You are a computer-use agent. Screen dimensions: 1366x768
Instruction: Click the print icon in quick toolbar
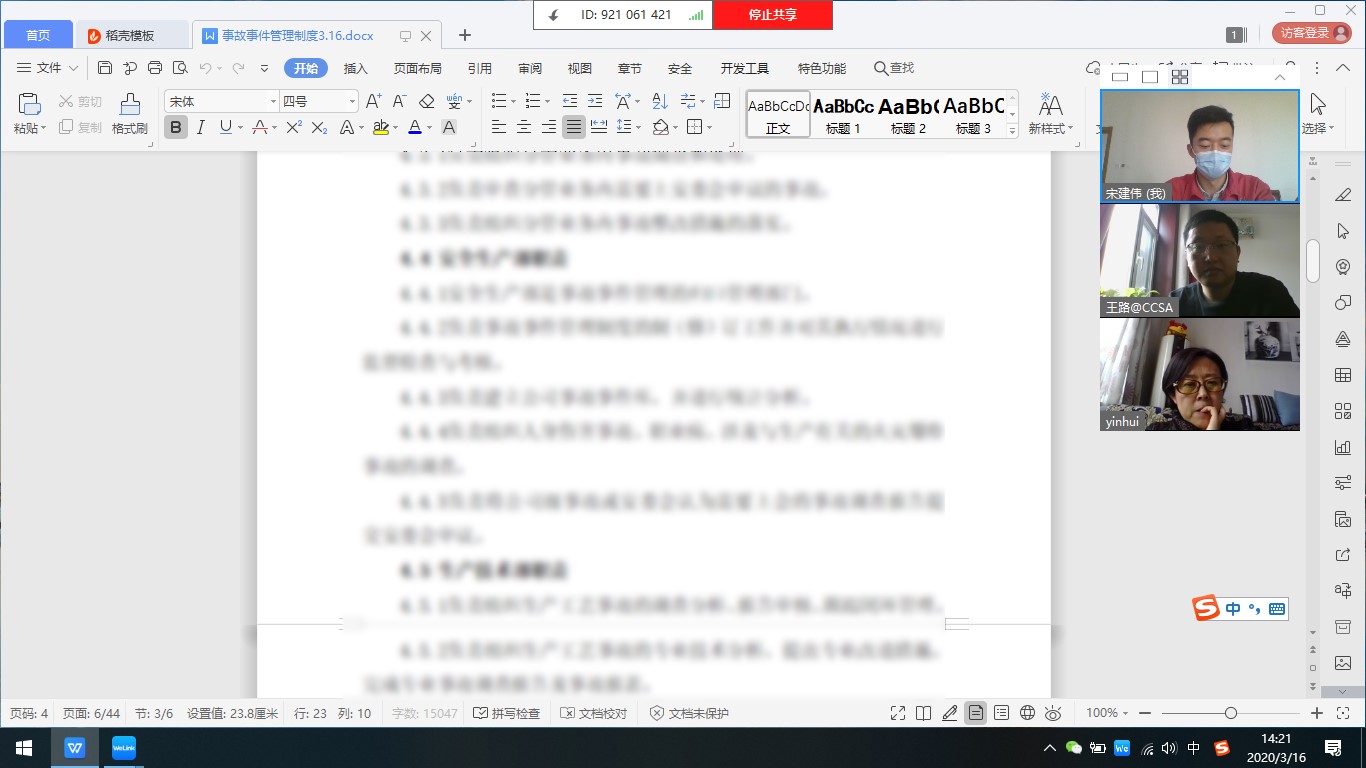coord(155,68)
